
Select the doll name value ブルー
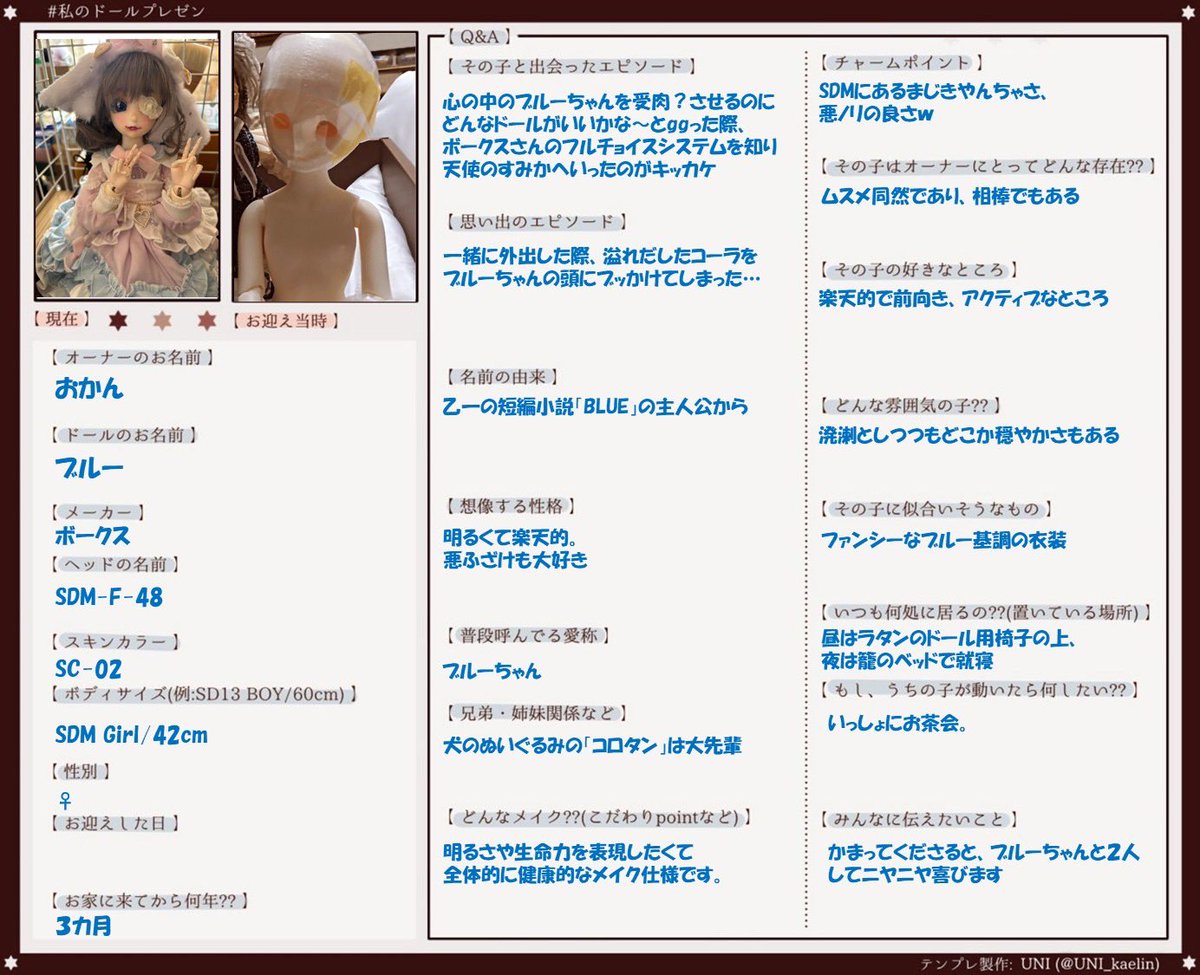click(90, 469)
